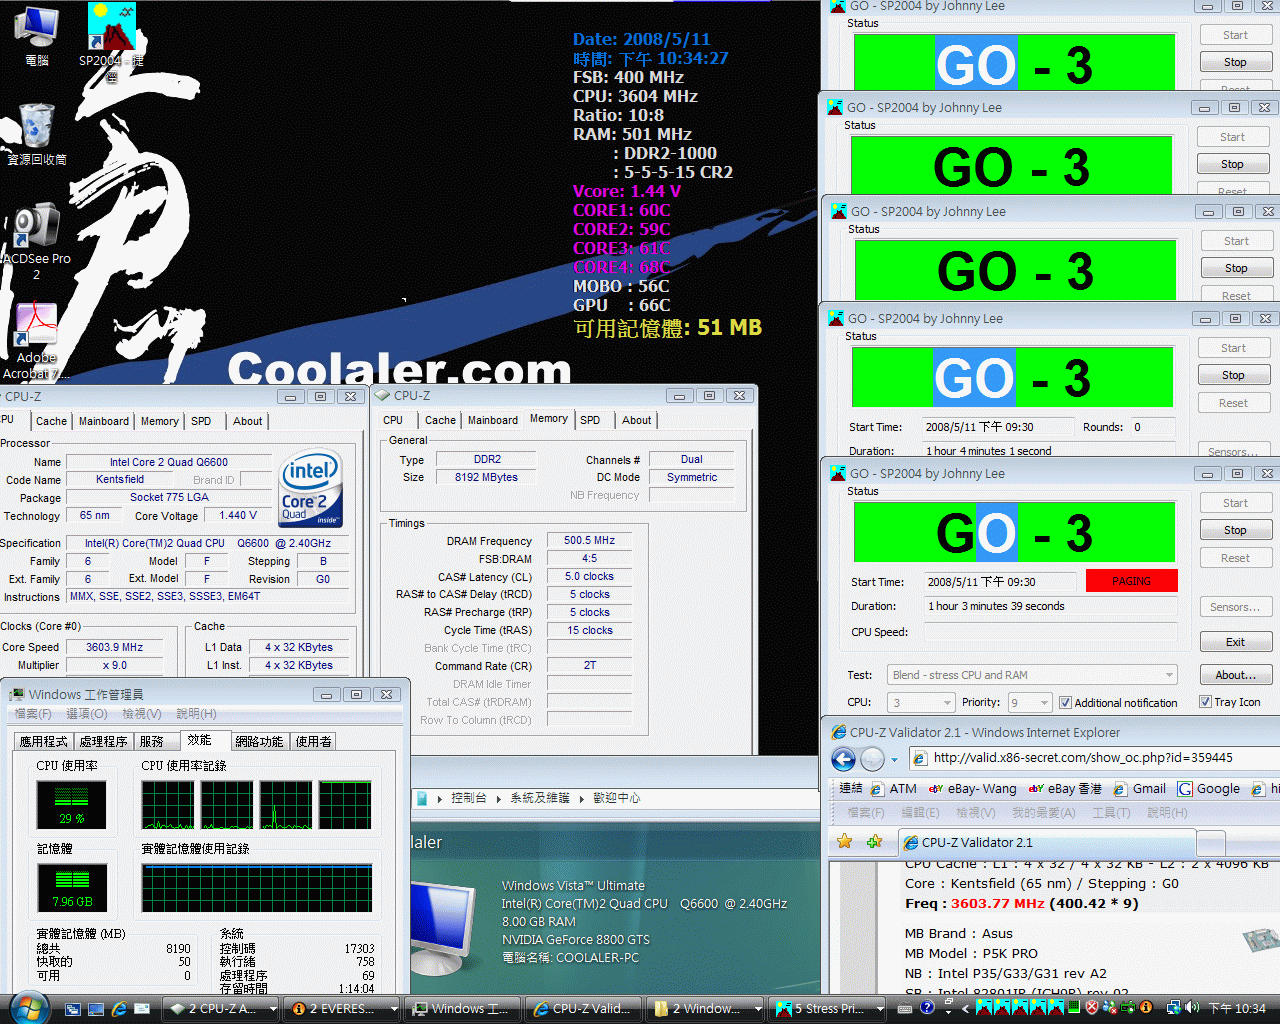
Task: Open 檢視(V) menu in Task Manager
Action: pos(141,713)
